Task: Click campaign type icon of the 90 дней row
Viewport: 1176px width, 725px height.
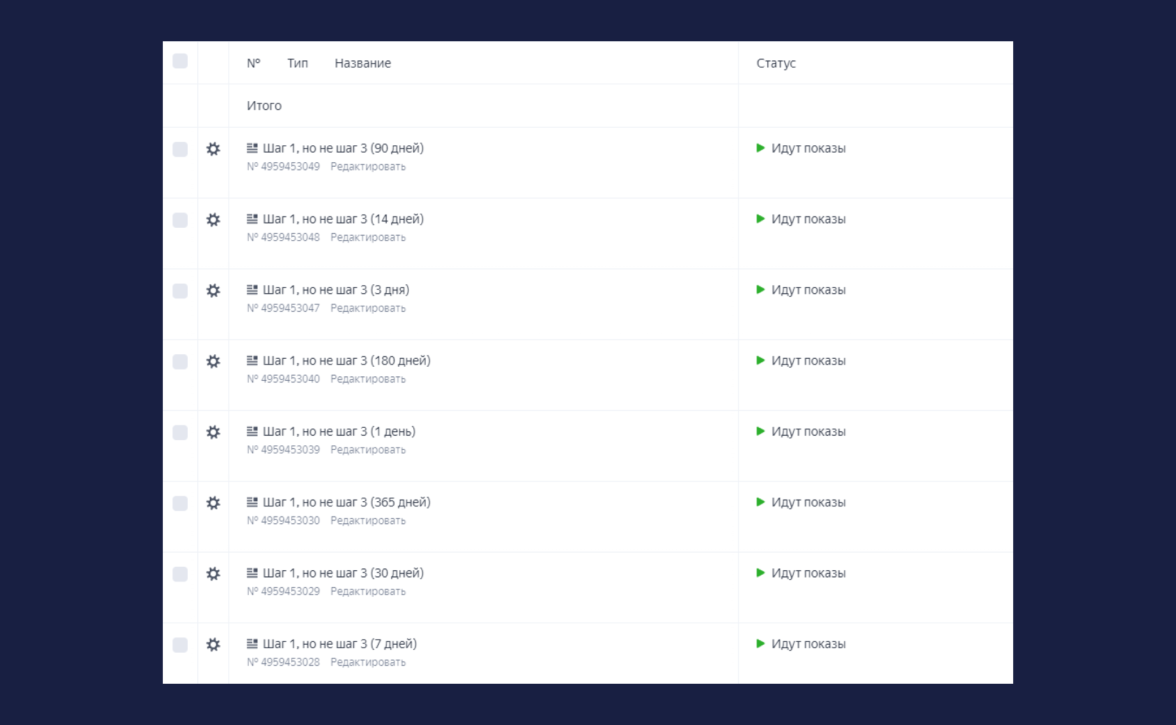Action: coord(252,148)
